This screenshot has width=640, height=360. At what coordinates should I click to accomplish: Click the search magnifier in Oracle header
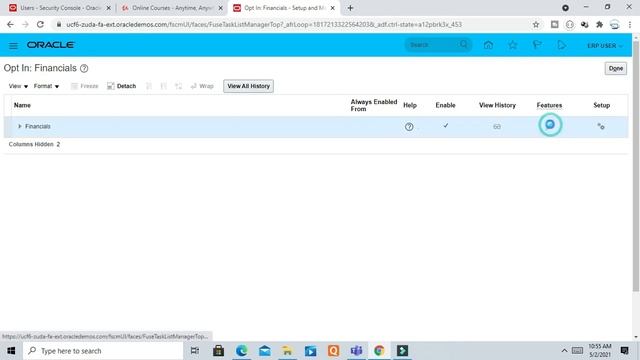464,44
